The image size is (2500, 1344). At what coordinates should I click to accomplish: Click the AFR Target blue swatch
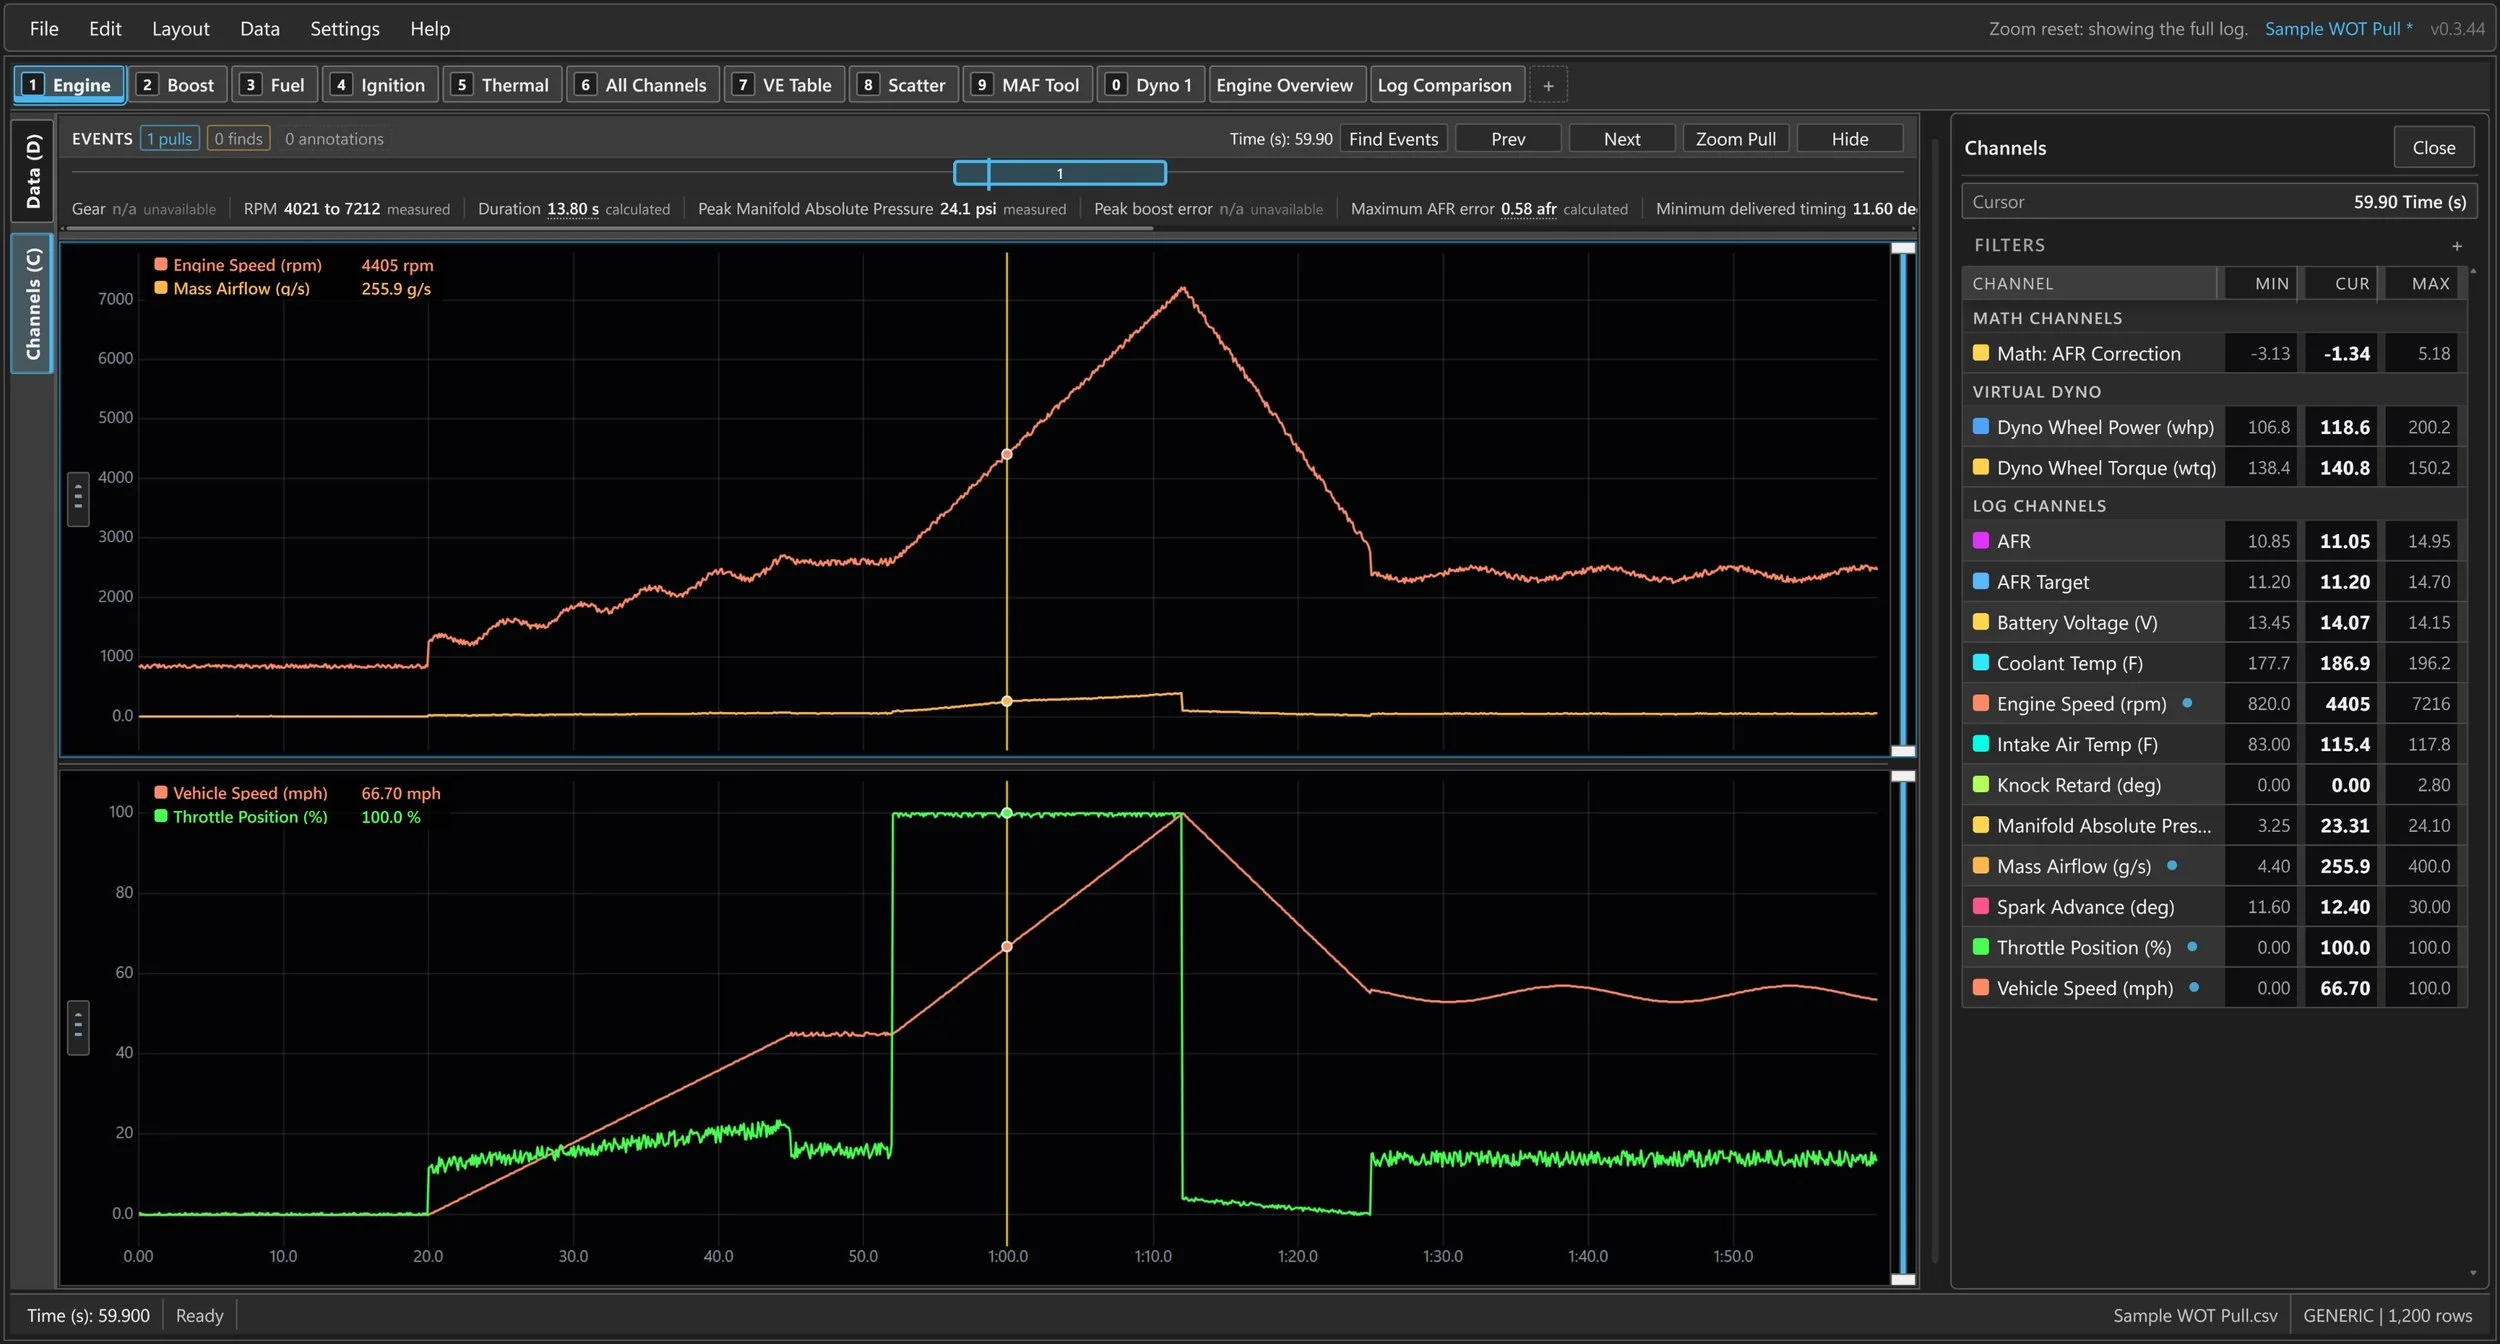click(x=1980, y=581)
